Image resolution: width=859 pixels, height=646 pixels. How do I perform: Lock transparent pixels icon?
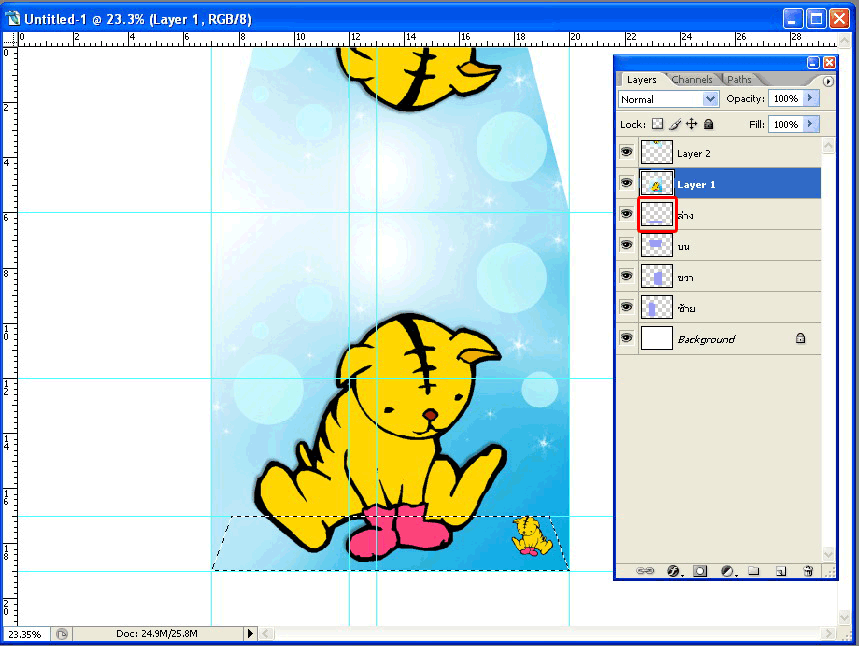657,124
